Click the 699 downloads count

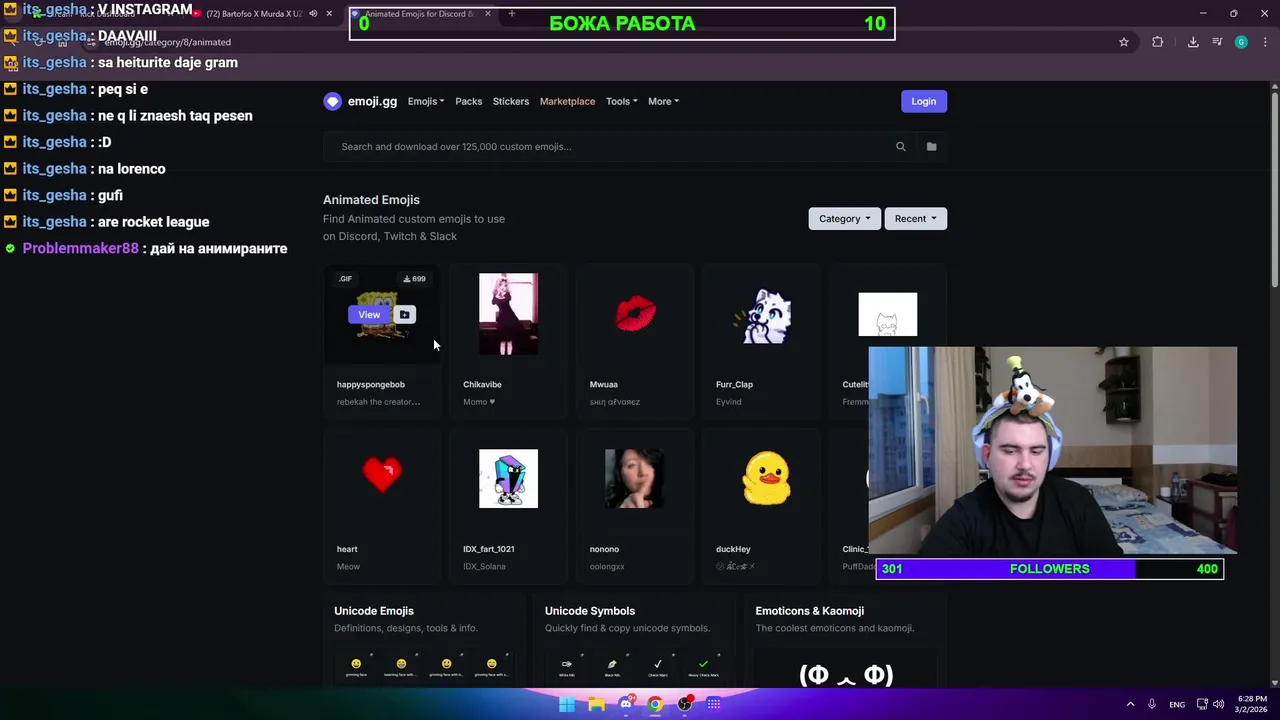click(414, 279)
